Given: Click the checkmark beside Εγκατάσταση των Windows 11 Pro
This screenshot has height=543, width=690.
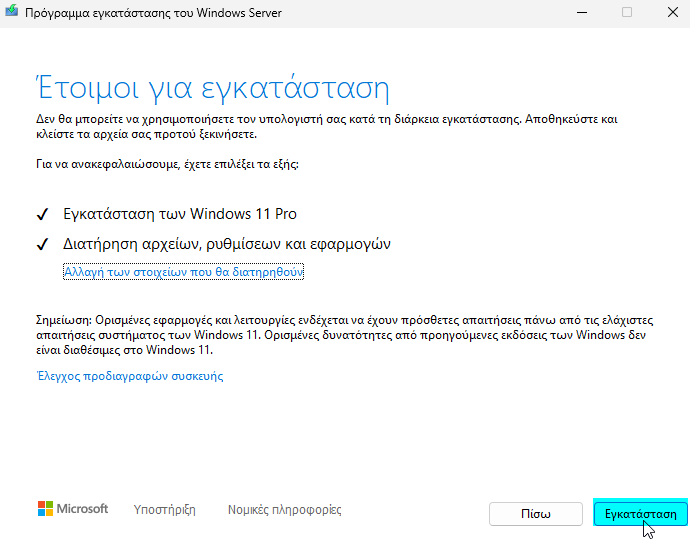Looking at the screenshot, I should 42,214.
